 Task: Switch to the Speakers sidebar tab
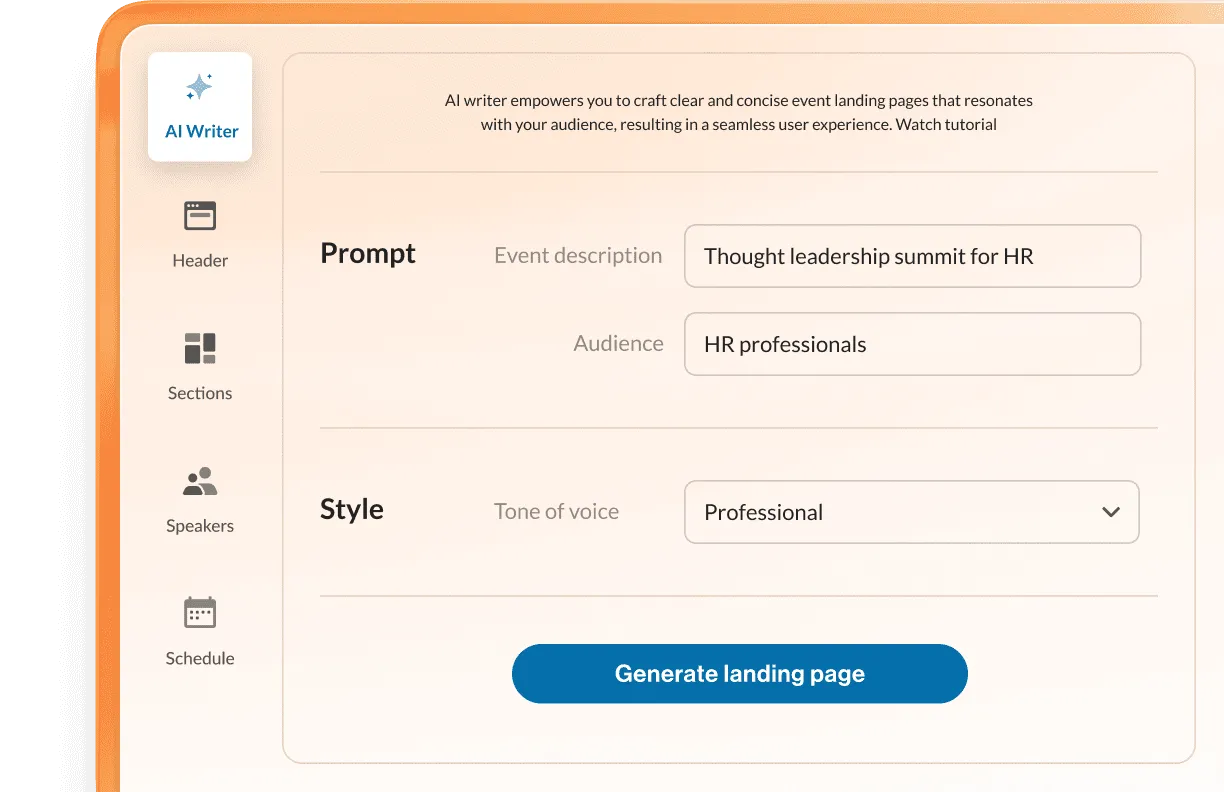pos(199,498)
